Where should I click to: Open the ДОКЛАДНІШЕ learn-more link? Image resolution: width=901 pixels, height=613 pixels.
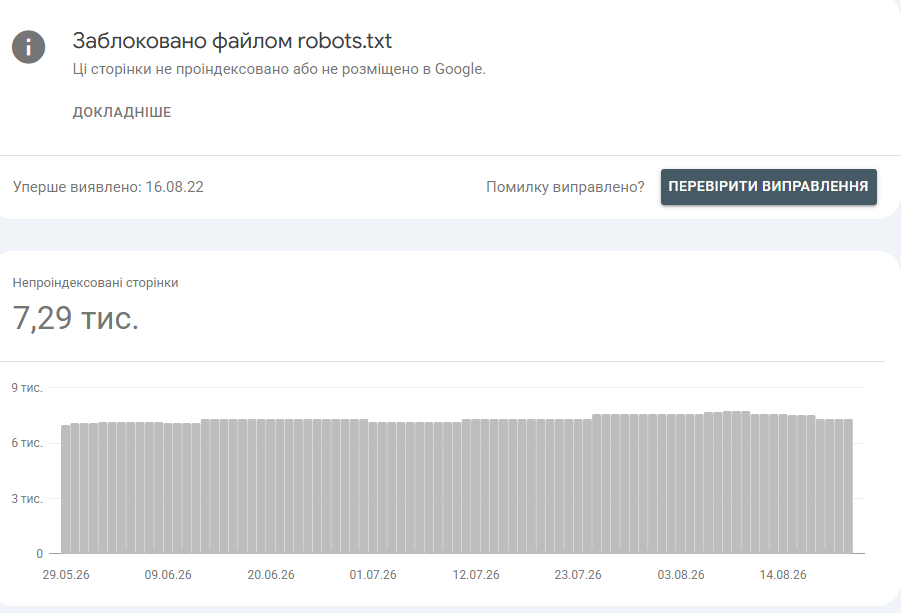click(x=122, y=112)
